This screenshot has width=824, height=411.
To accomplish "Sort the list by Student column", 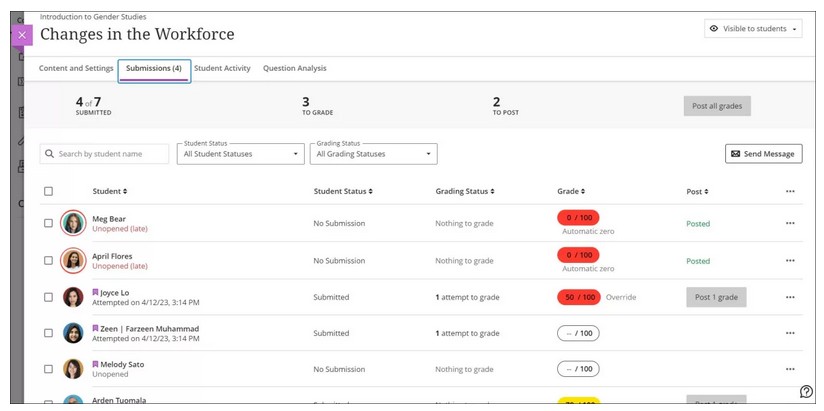I will coord(110,191).
